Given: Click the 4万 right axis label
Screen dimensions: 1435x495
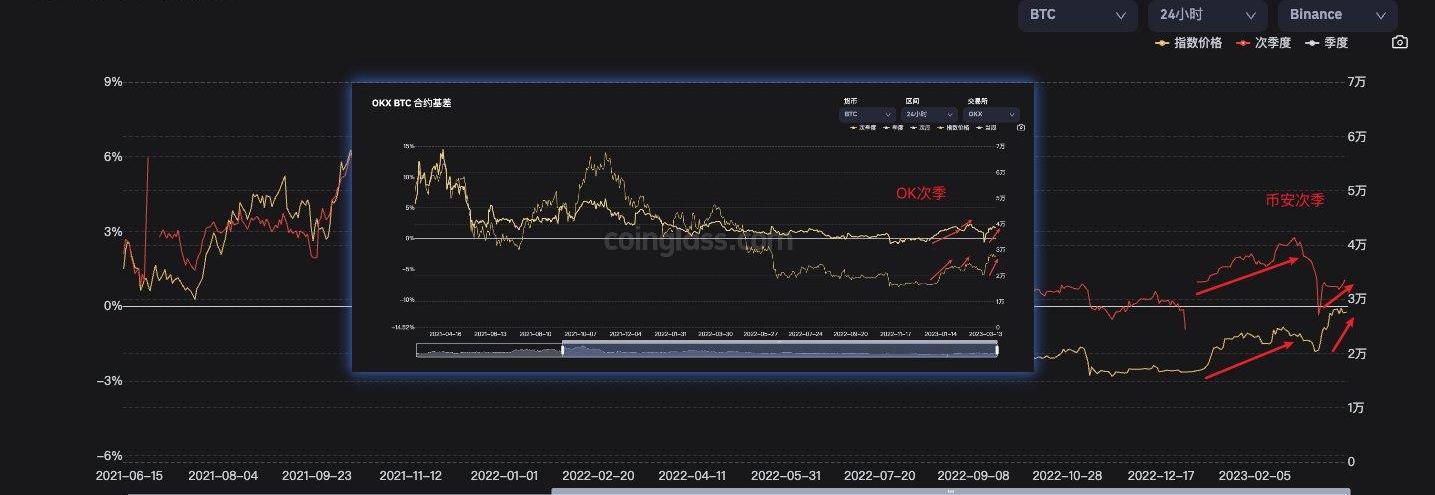Looking at the screenshot, I should (1357, 245).
